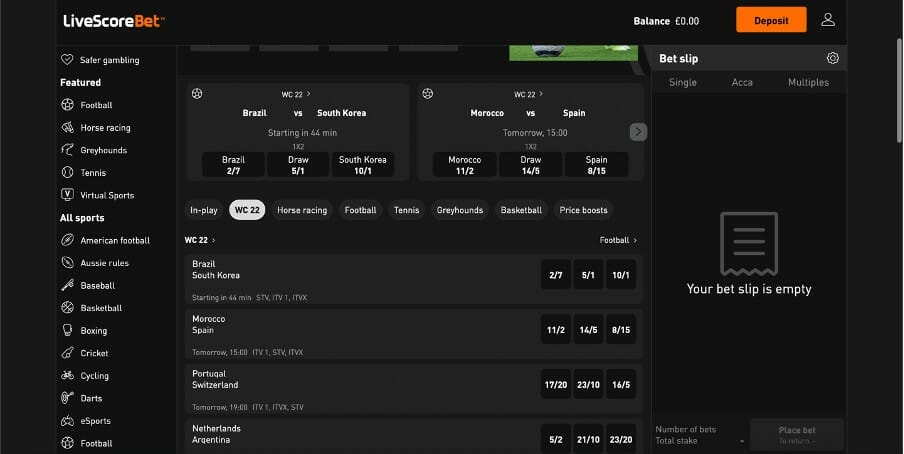Select the Football filter pill
Viewport: 904px width, 454px height.
(x=360, y=210)
